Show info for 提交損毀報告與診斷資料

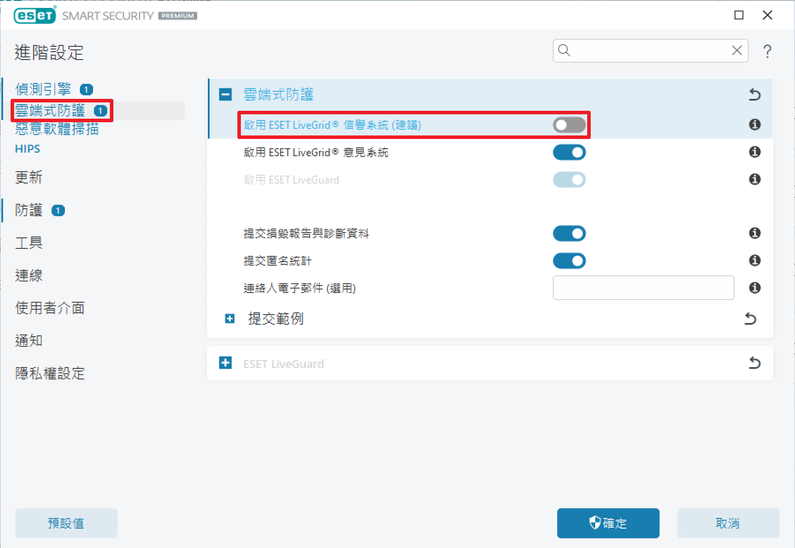pyautogui.click(x=754, y=233)
